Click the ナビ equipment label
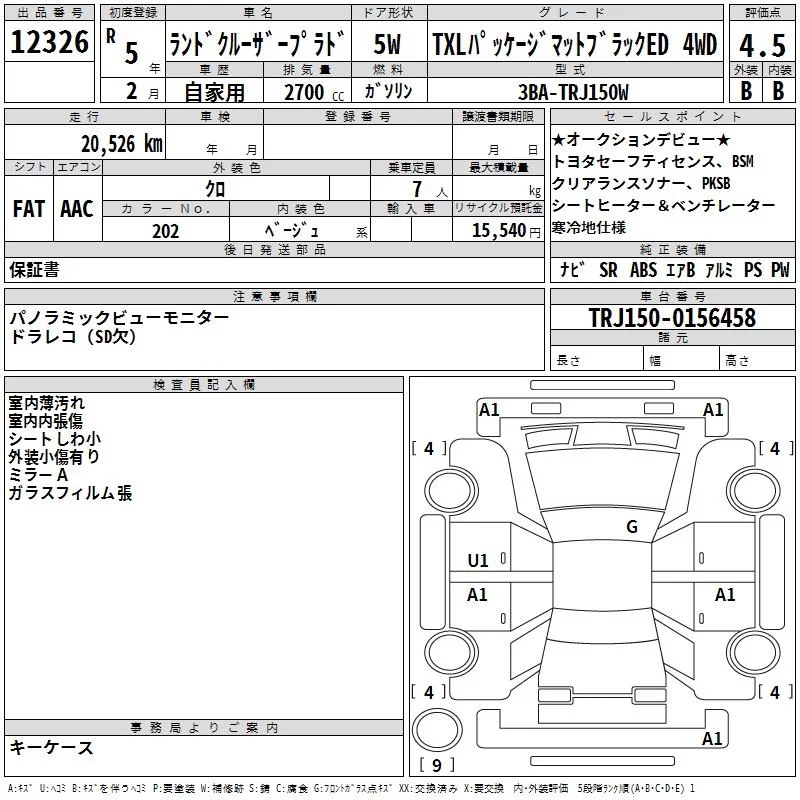Image resolution: width=800 pixels, height=800 pixels. [571, 270]
